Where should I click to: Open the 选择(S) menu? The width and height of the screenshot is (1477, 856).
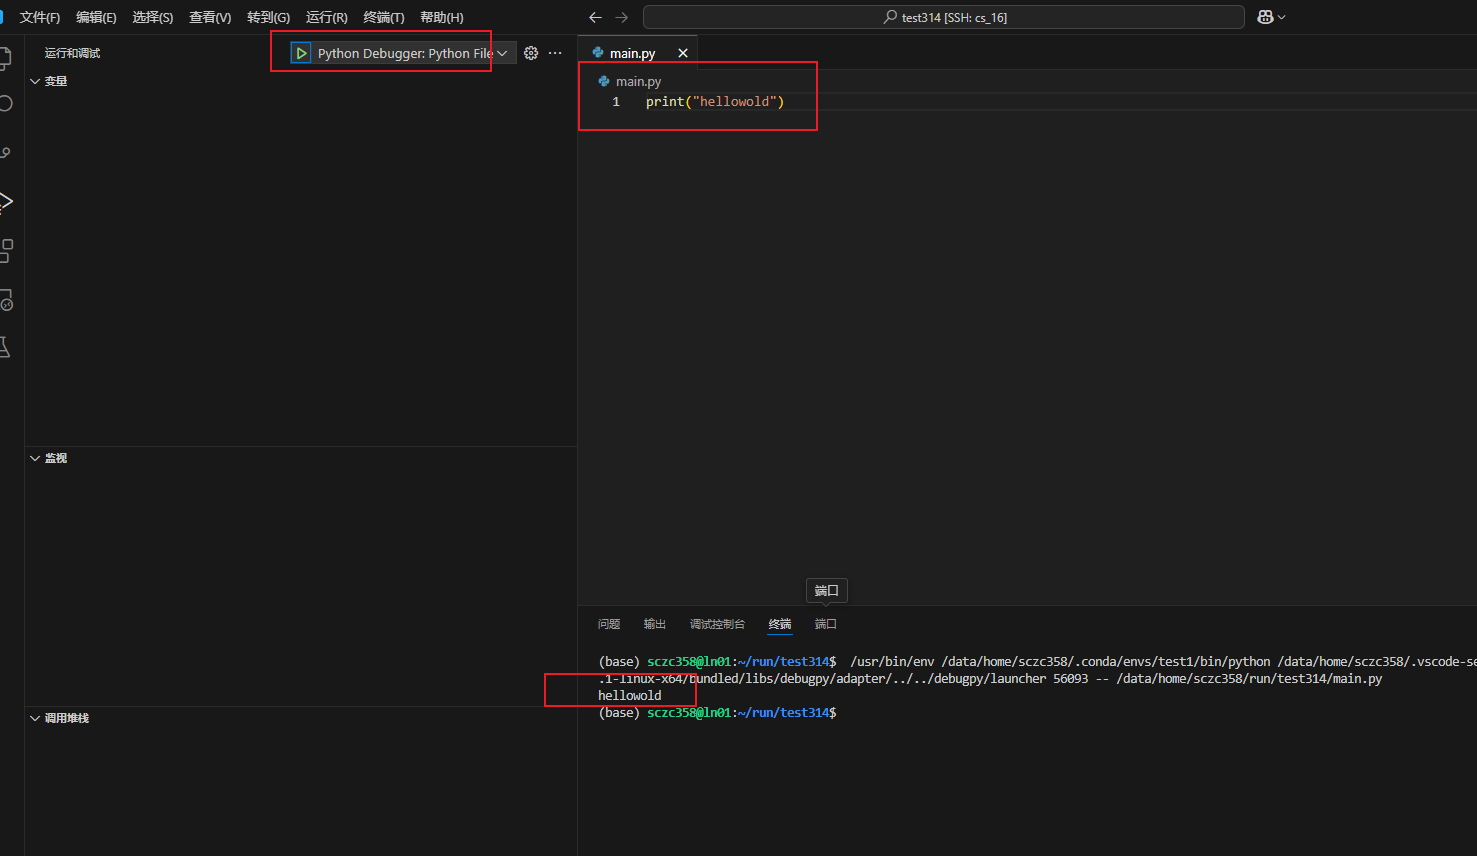[153, 17]
